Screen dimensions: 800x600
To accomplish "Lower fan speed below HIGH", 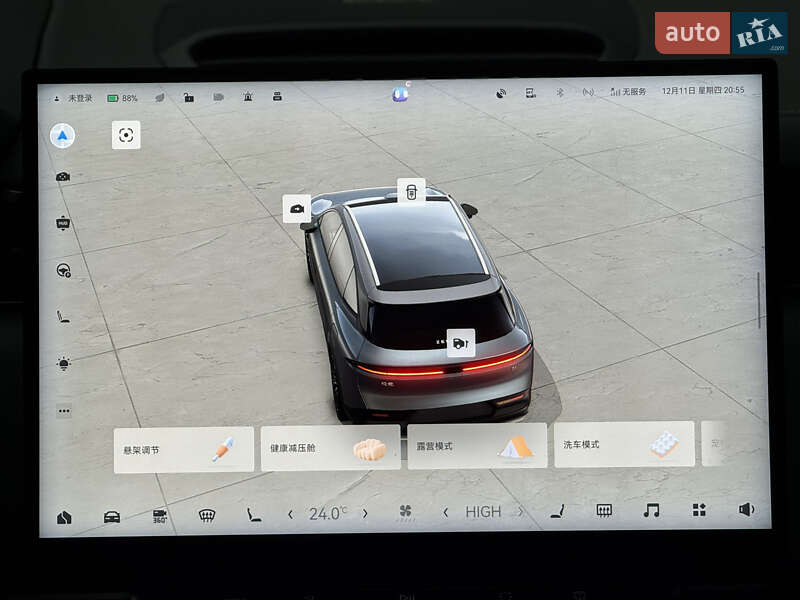I will [x=446, y=512].
